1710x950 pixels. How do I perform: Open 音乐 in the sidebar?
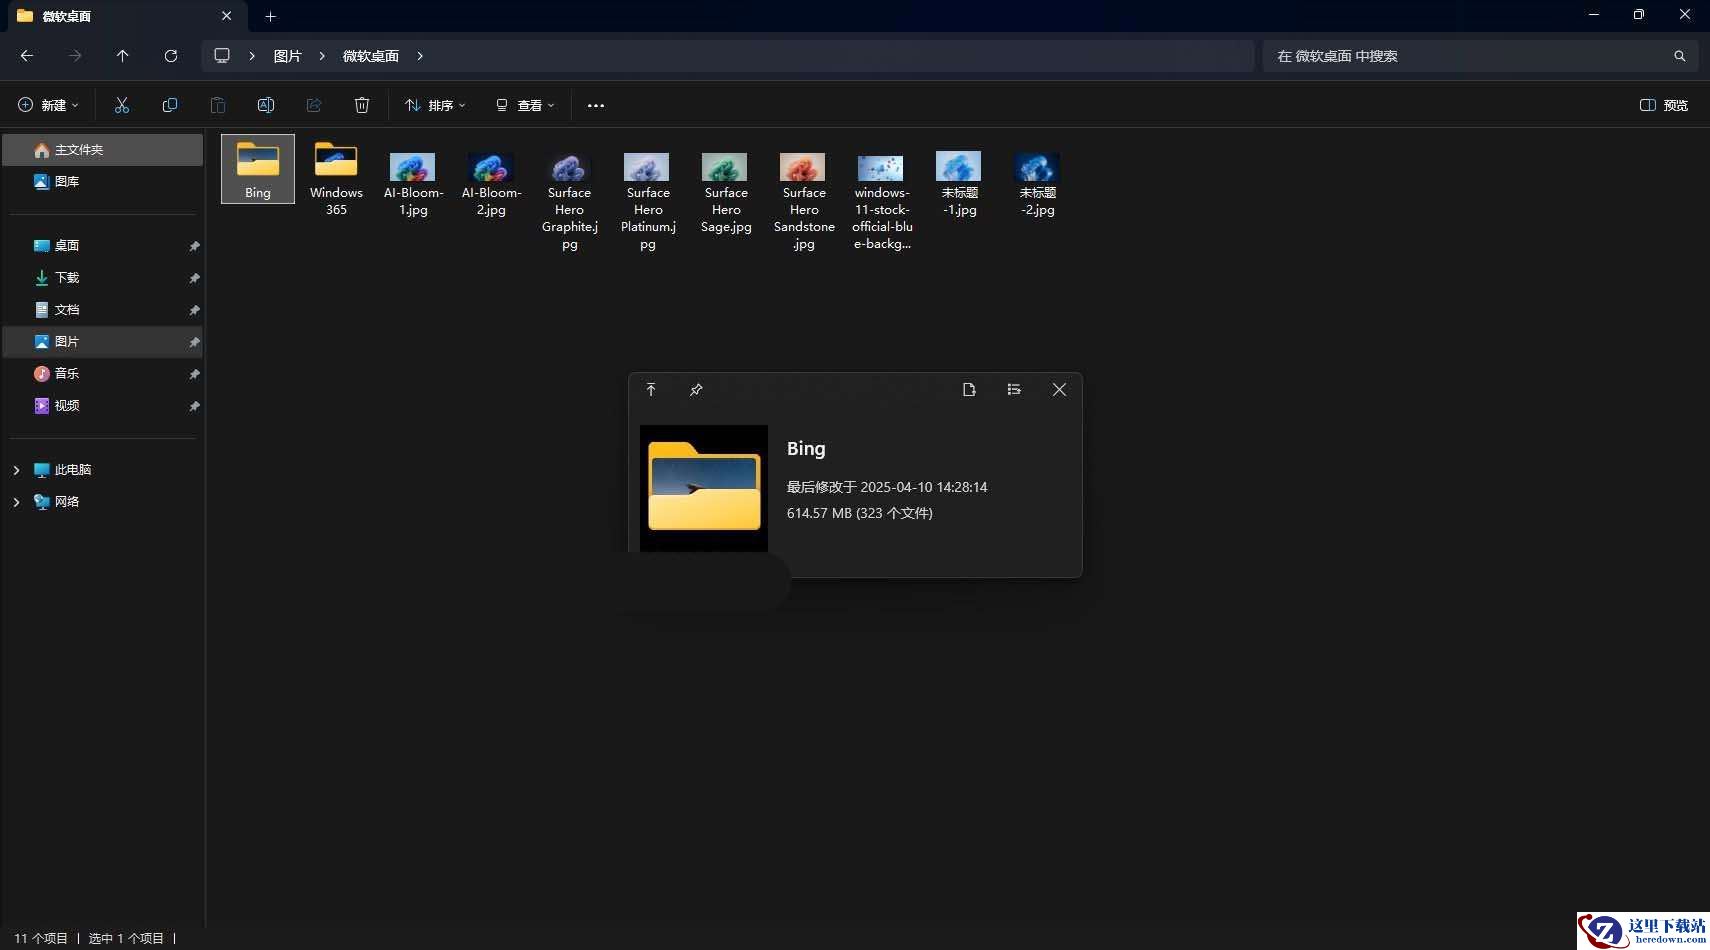click(103, 374)
